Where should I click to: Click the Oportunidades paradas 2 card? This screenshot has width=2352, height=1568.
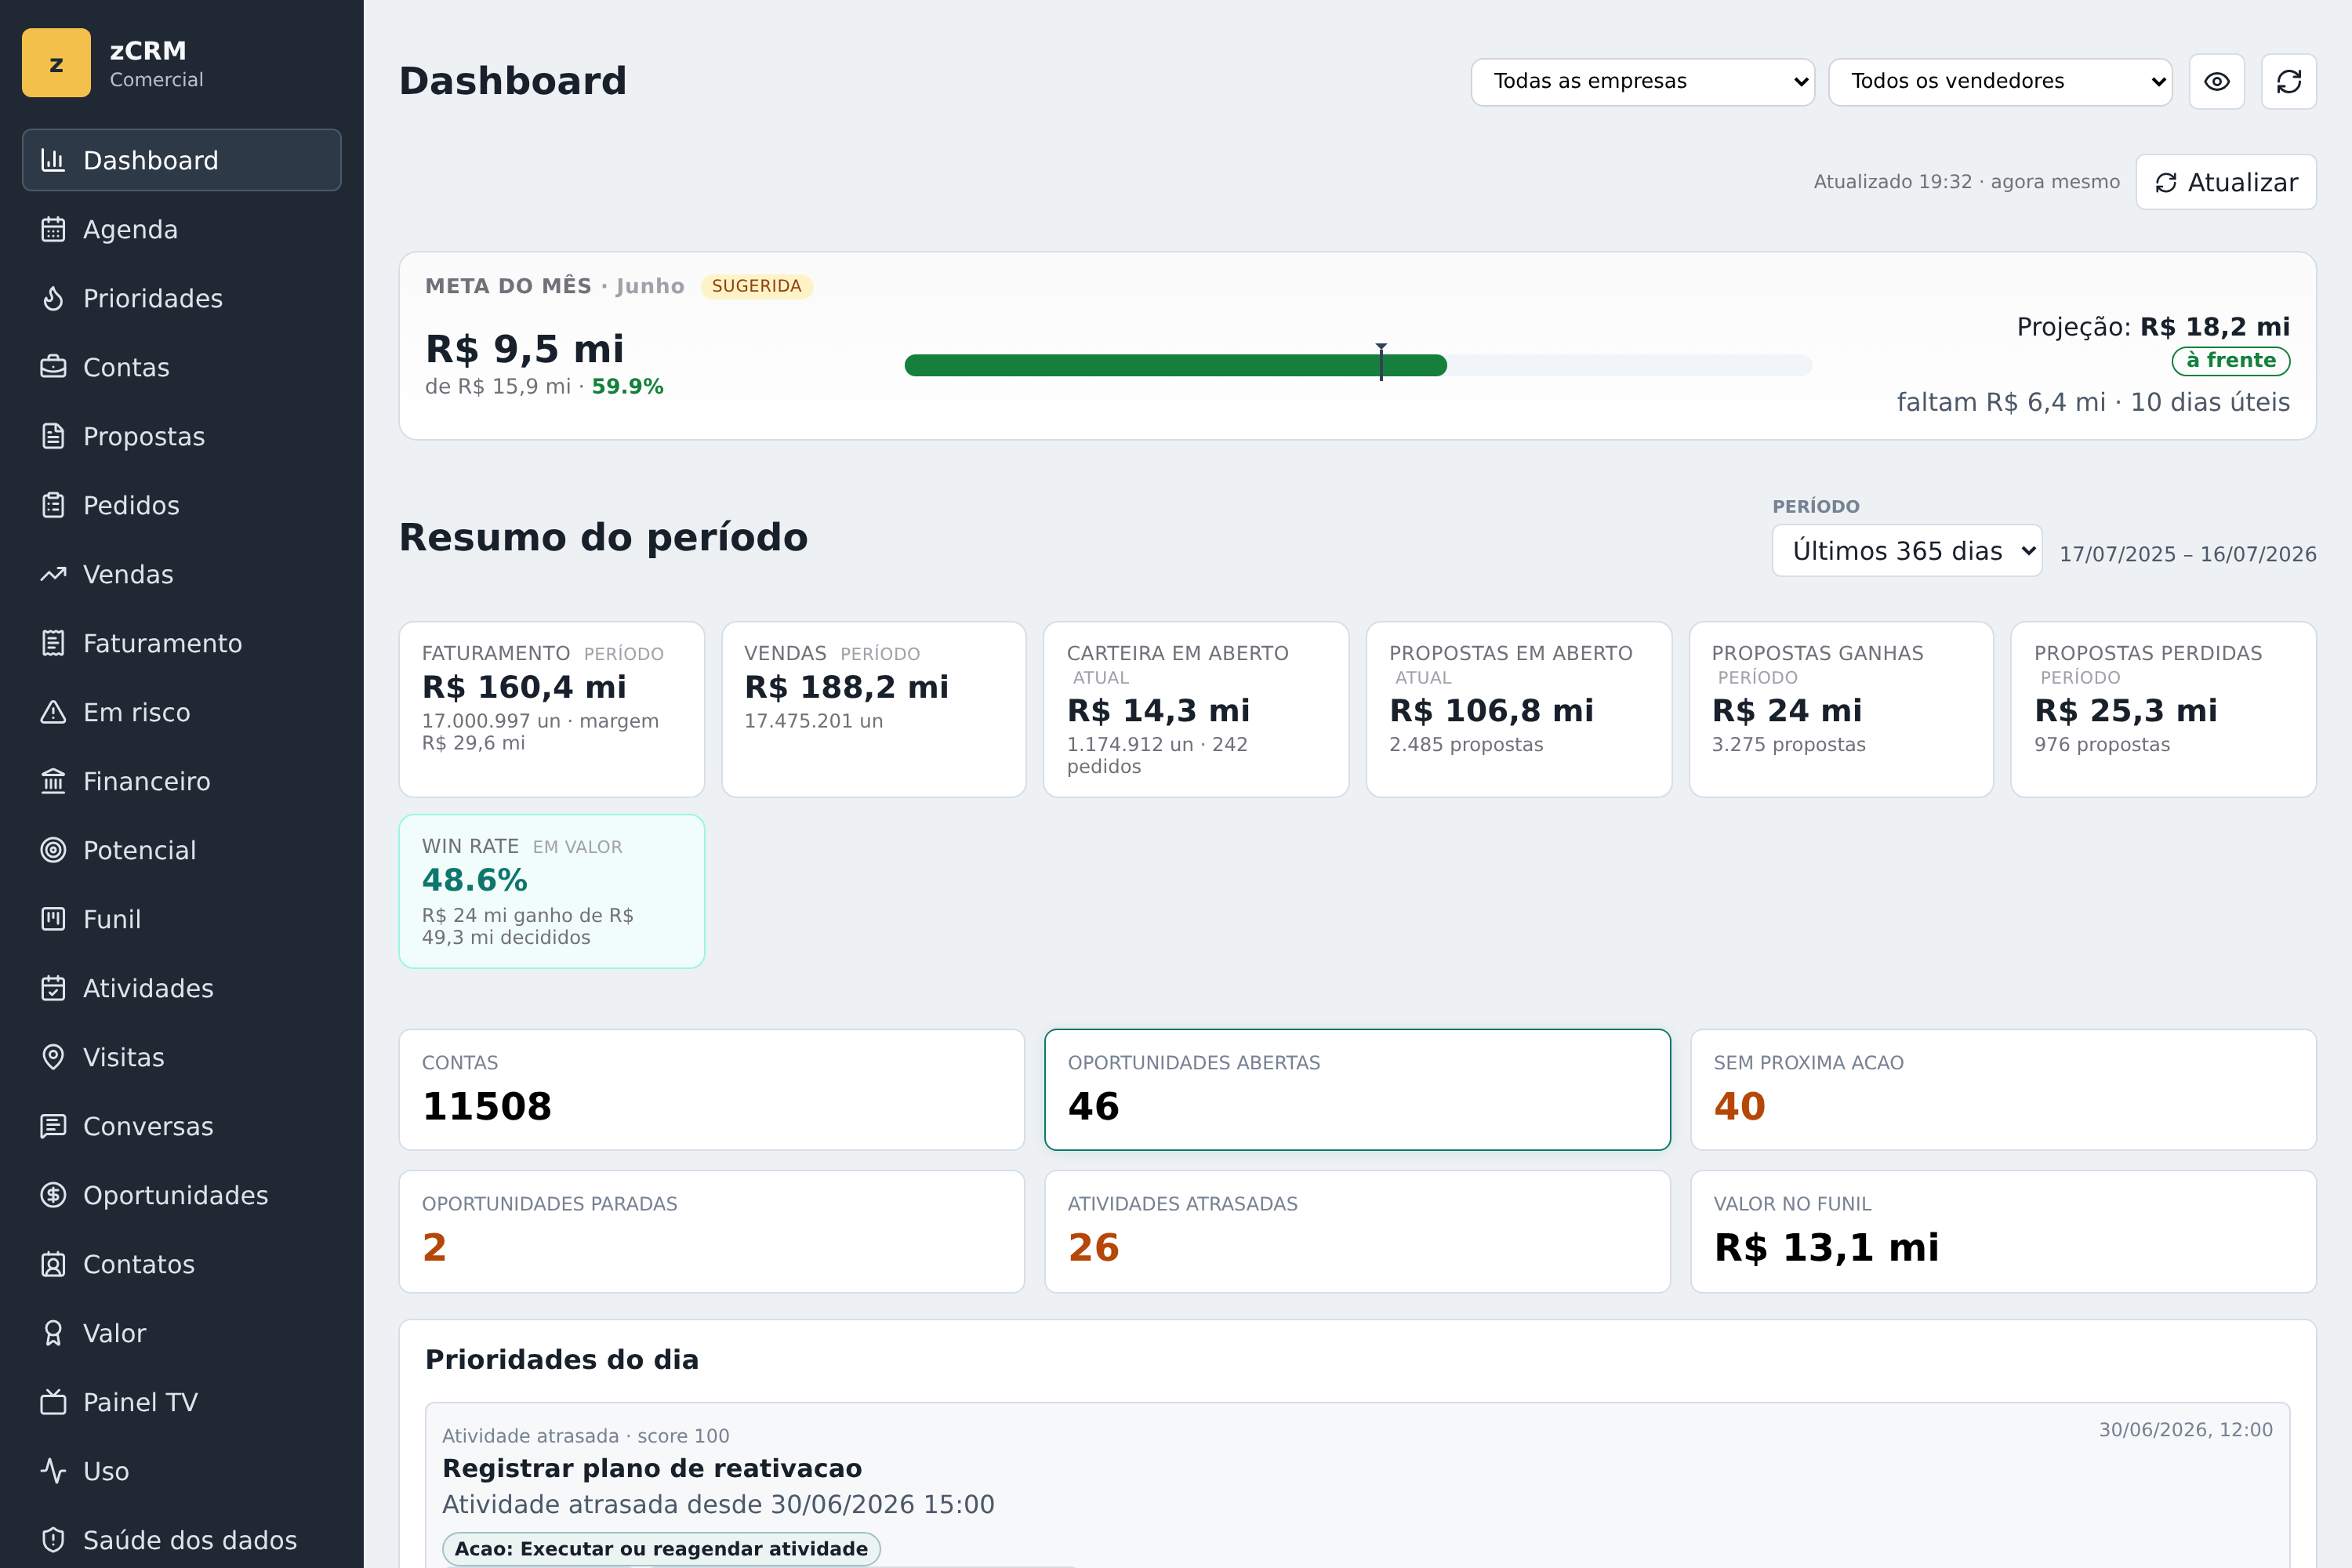711,1231
